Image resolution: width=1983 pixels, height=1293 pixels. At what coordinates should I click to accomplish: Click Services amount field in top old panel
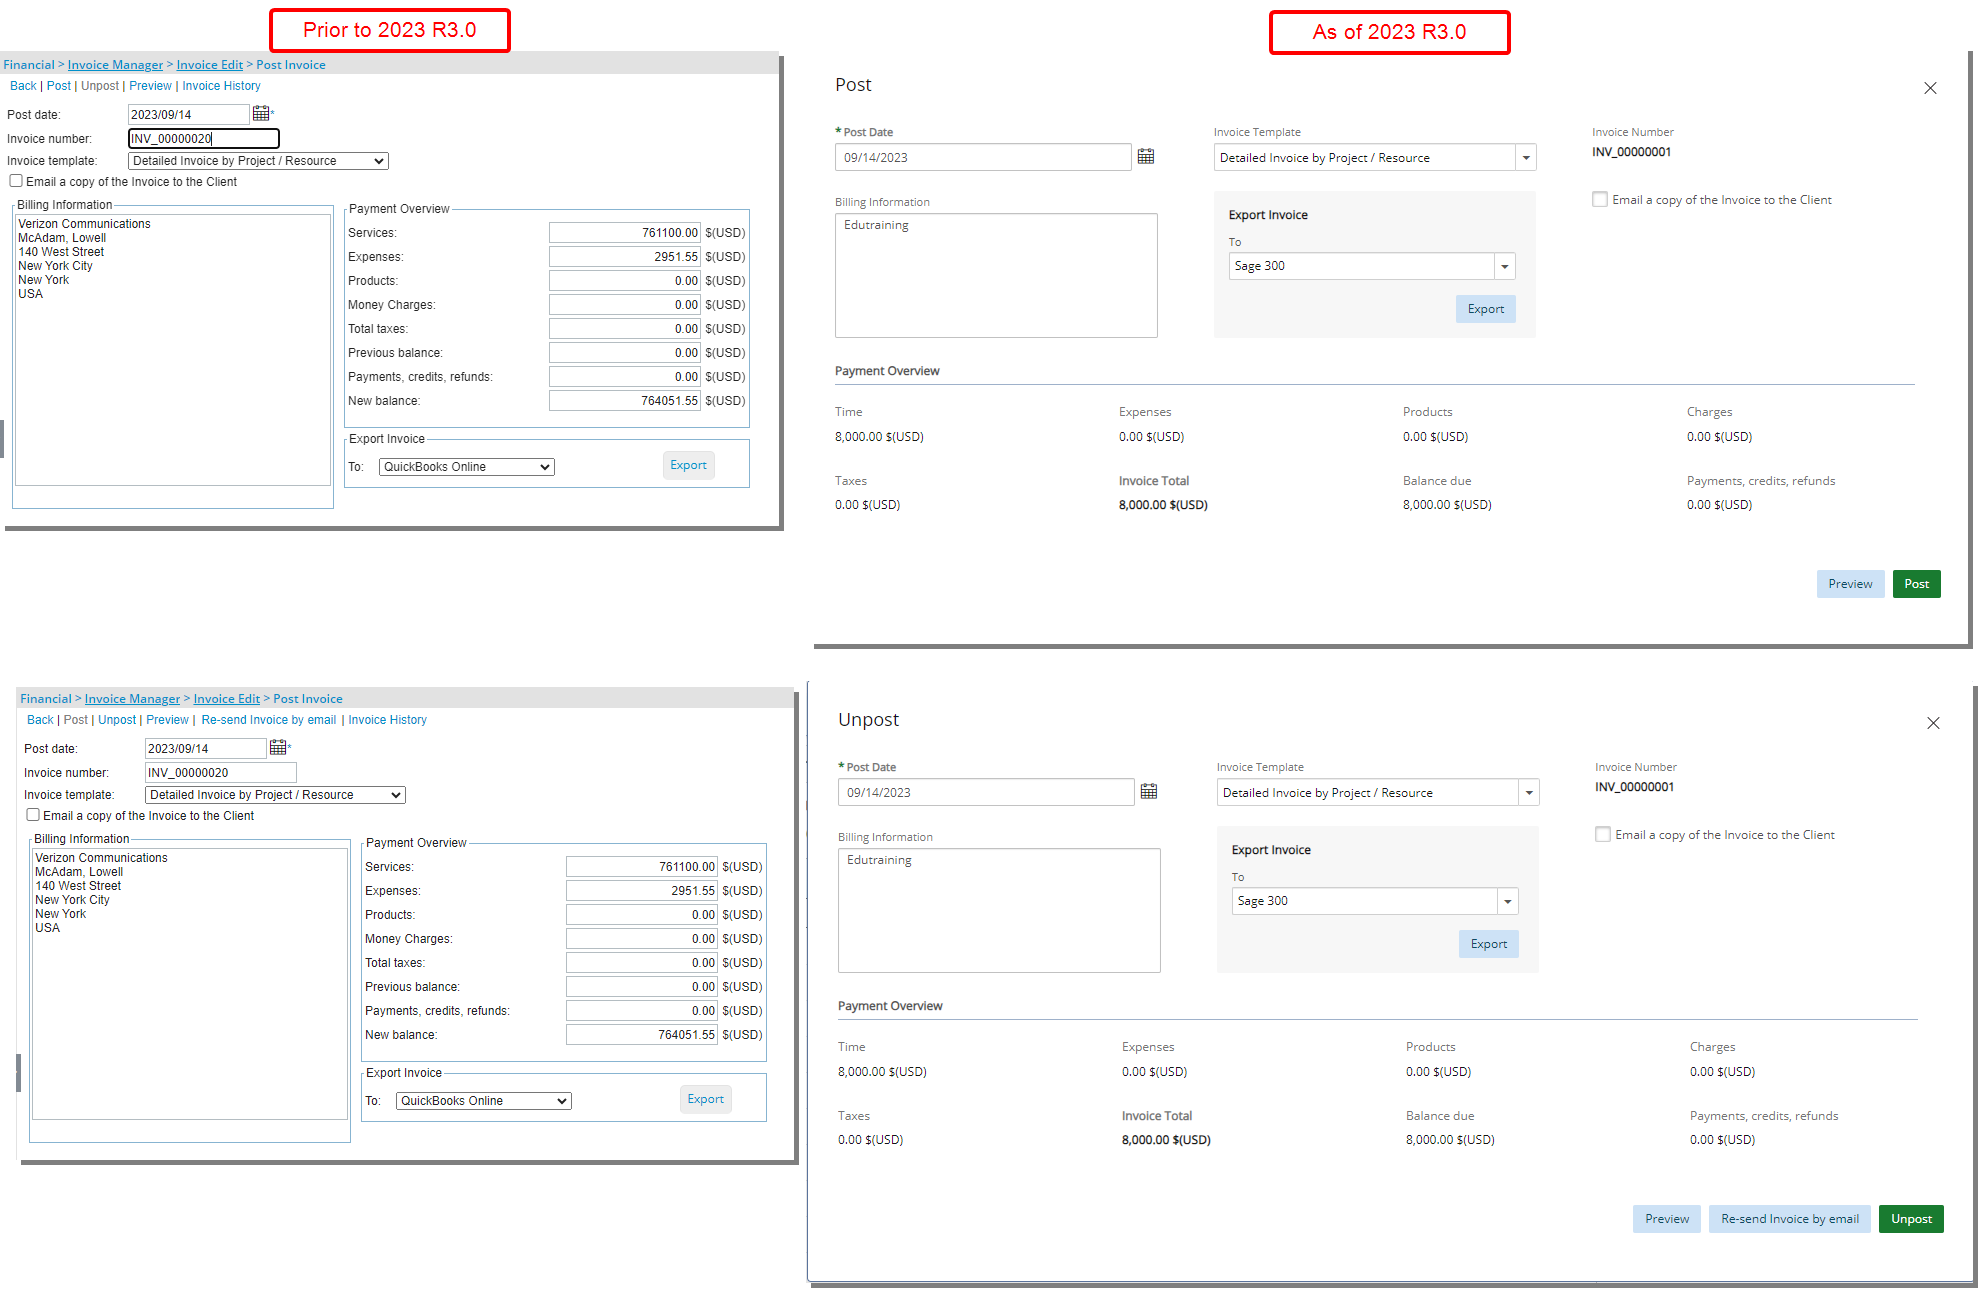(624, 233)
